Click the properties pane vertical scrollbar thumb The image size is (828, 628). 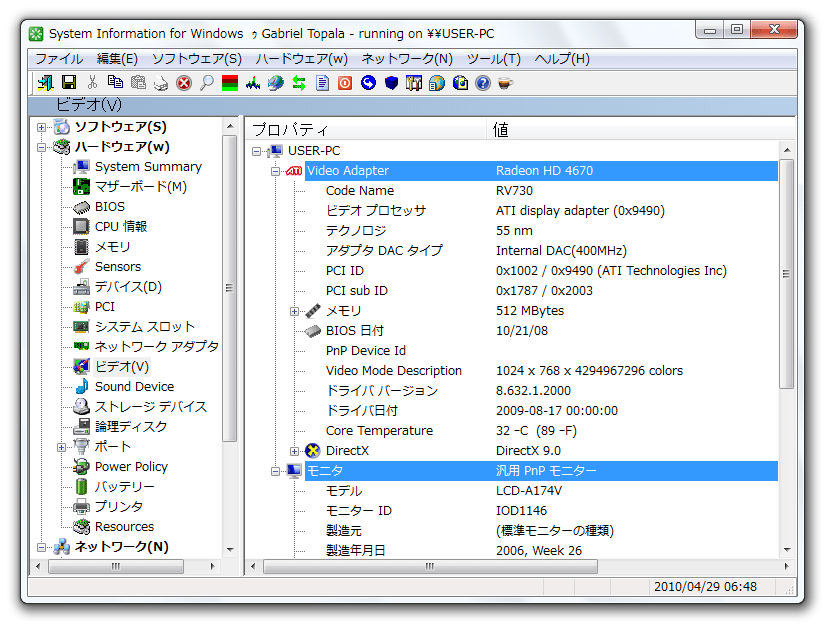click(786, 274)
